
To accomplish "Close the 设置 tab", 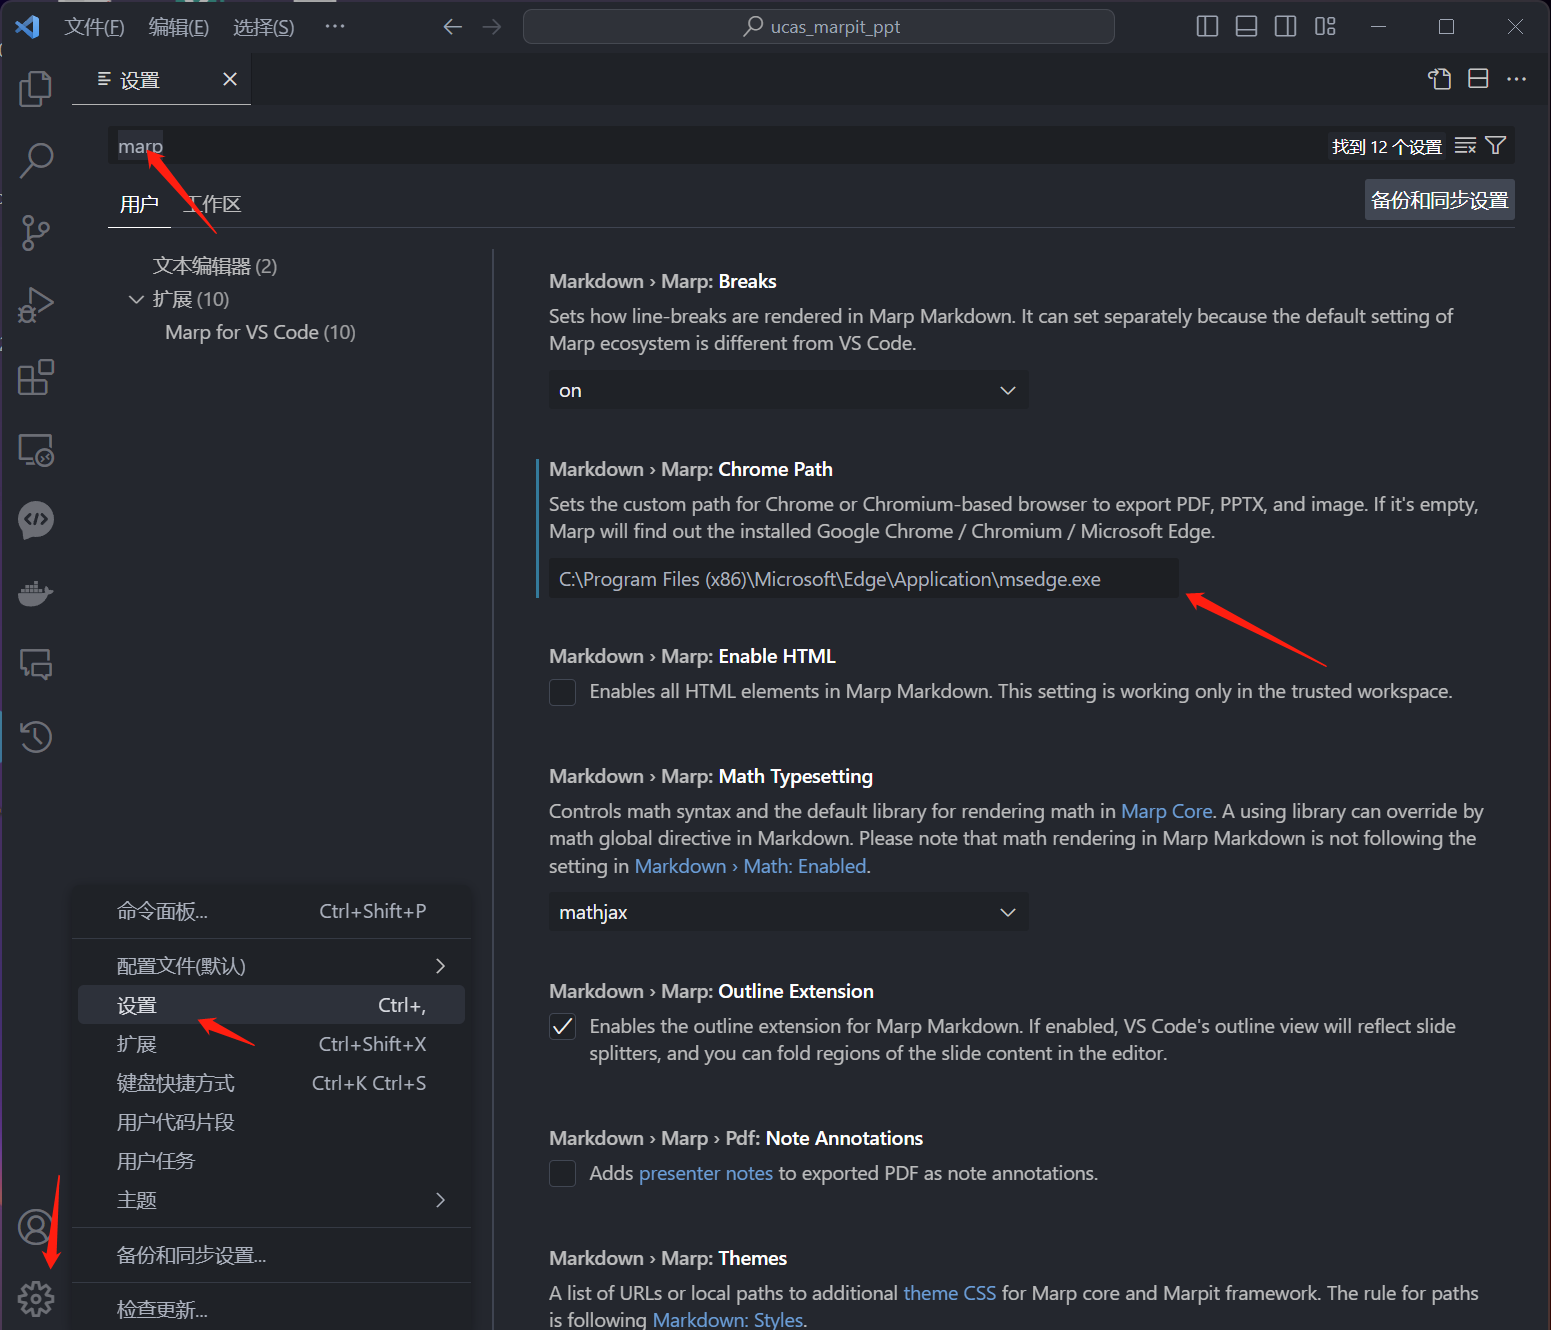I will (x=230, y=79).
